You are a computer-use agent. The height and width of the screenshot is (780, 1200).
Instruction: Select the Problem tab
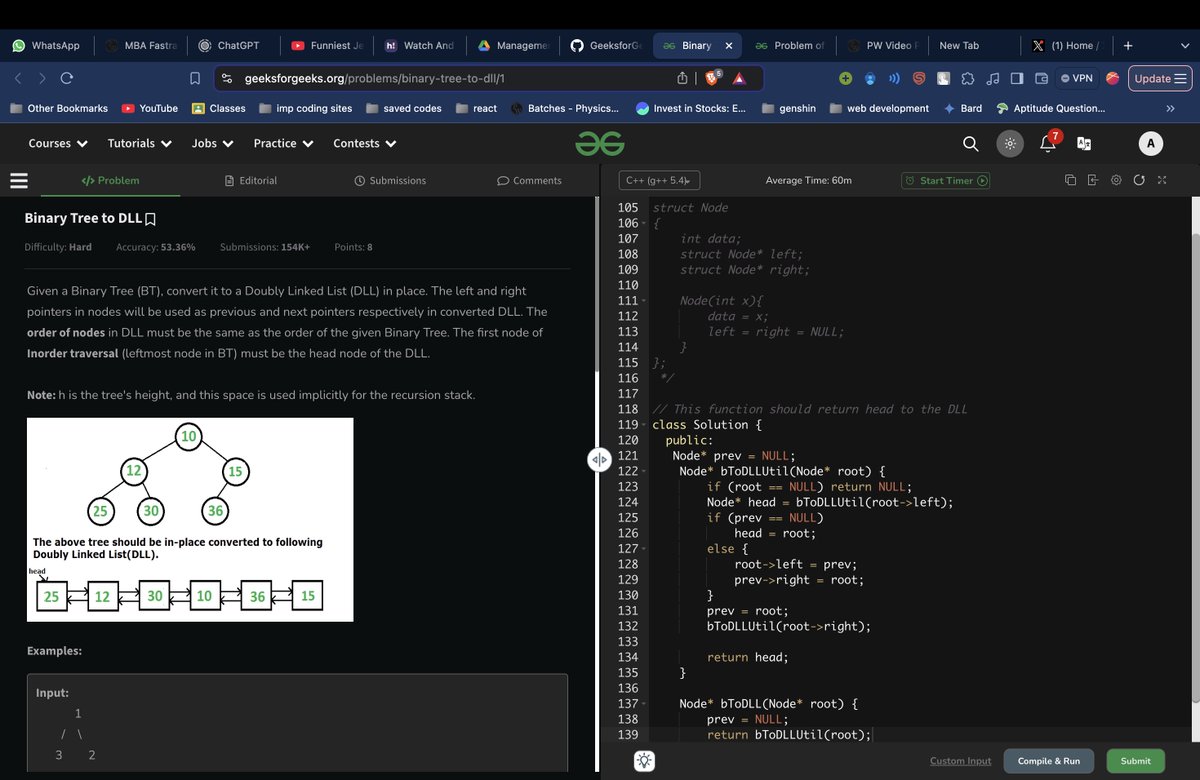click(x=110, y=180)
